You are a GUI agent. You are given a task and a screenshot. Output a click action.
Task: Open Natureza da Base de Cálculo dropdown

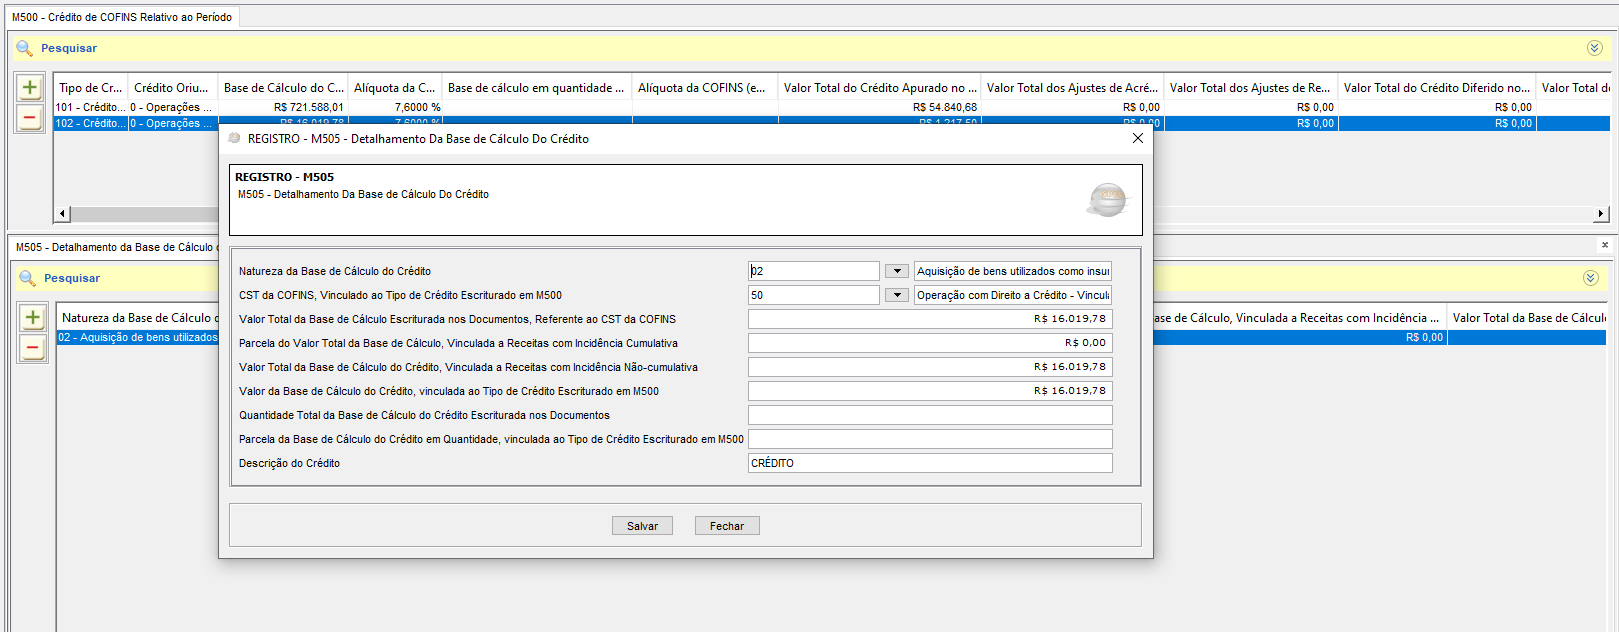tap(897, 271)
